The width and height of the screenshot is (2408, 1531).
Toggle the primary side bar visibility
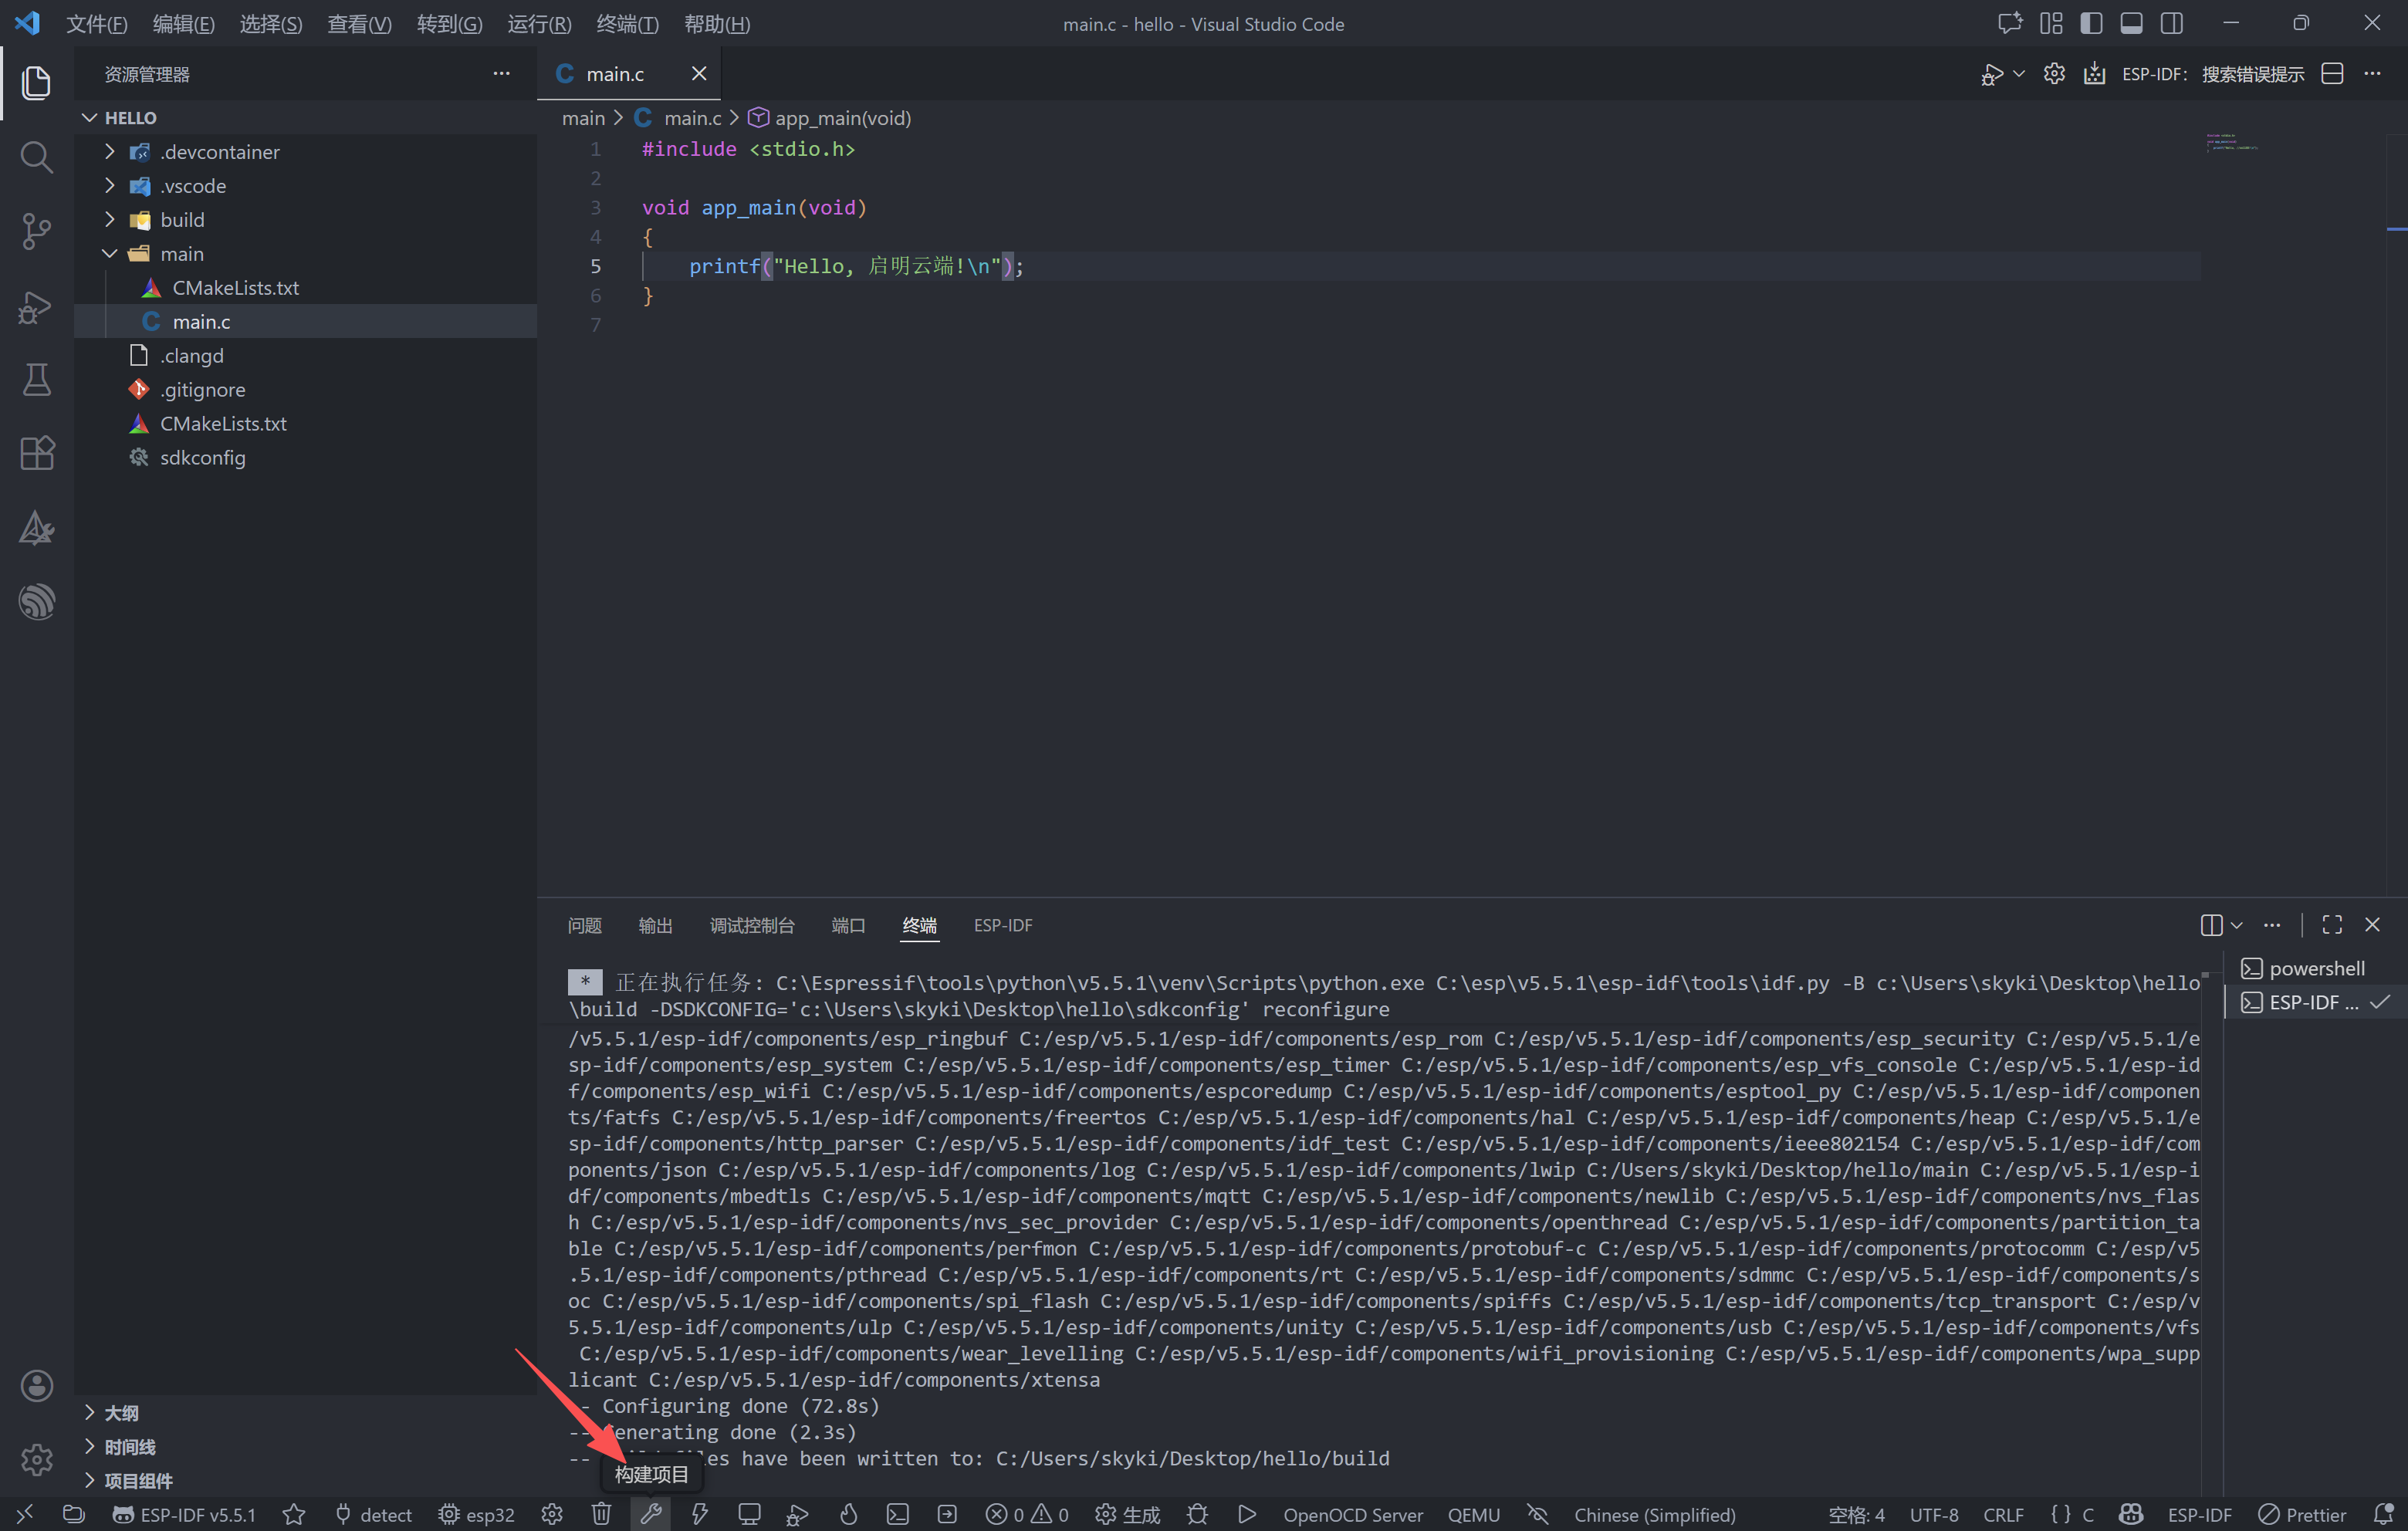2091,23
